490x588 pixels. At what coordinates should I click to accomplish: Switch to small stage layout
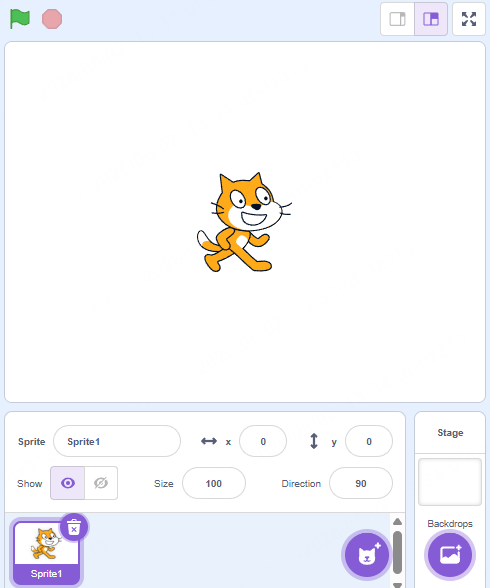tap(397, 19)
